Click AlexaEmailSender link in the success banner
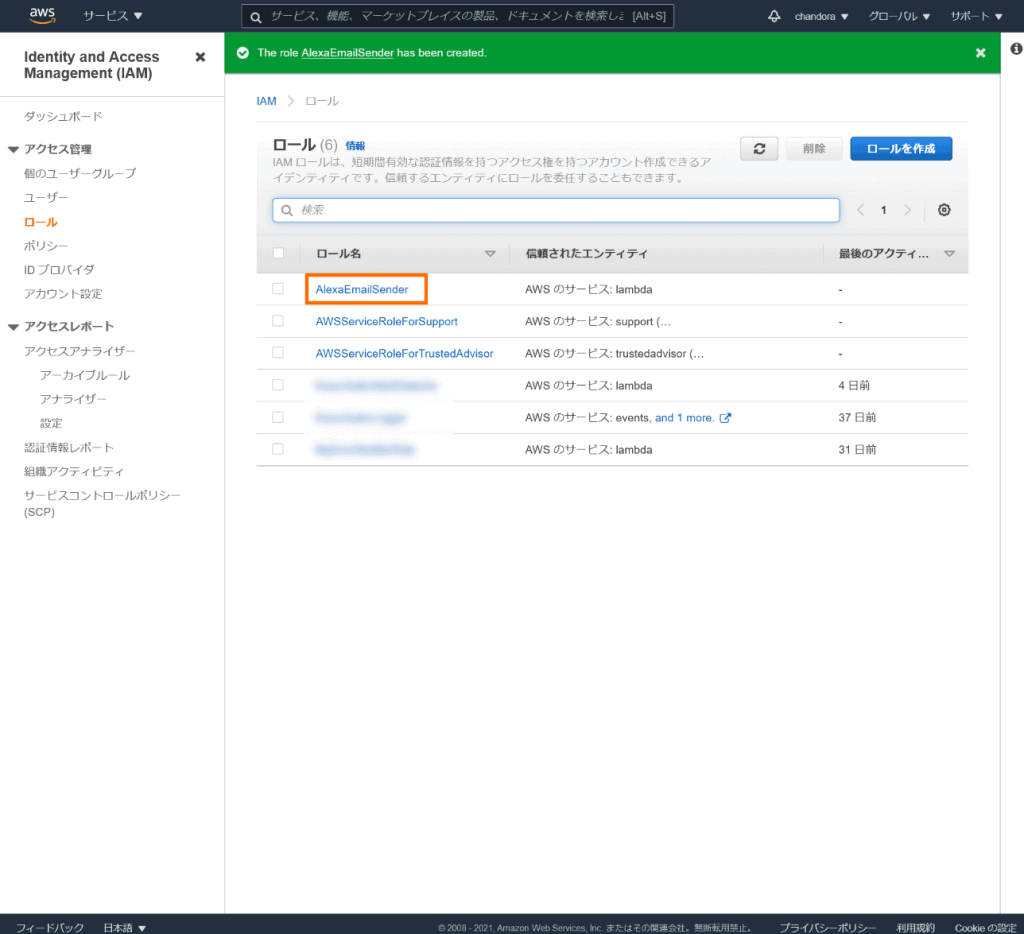Image resolution: width=1024 pixels, height=934 pixels. click(347, 53)
